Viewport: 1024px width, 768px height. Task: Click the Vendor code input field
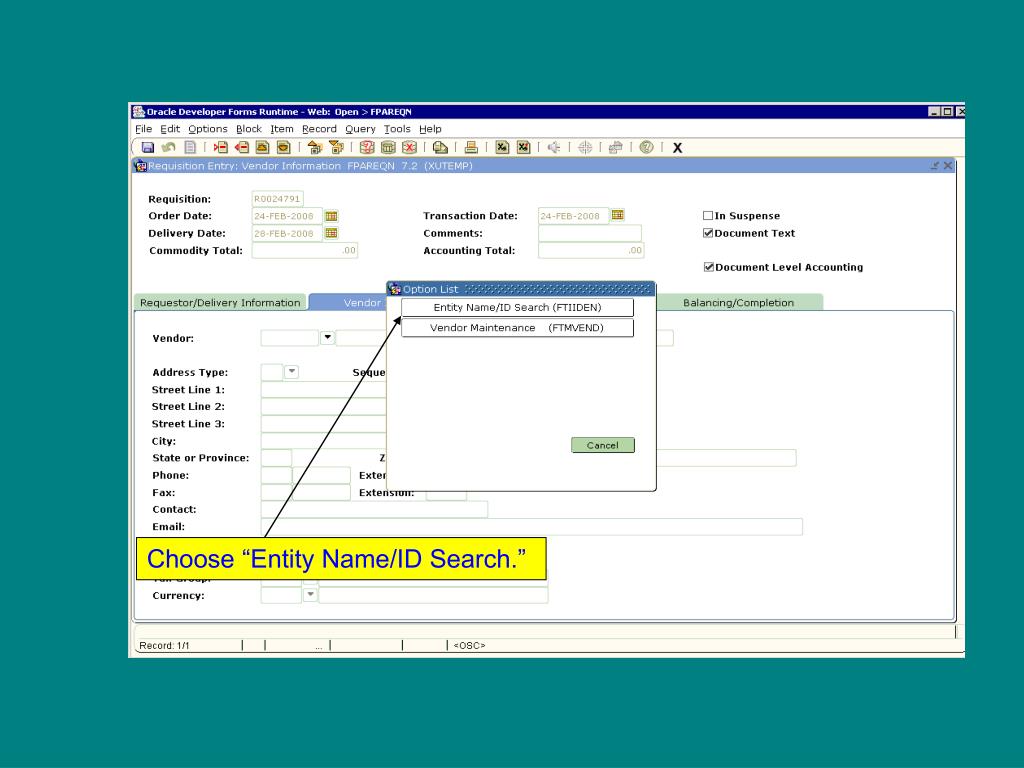pyautogui.click(x=289, y=338)
